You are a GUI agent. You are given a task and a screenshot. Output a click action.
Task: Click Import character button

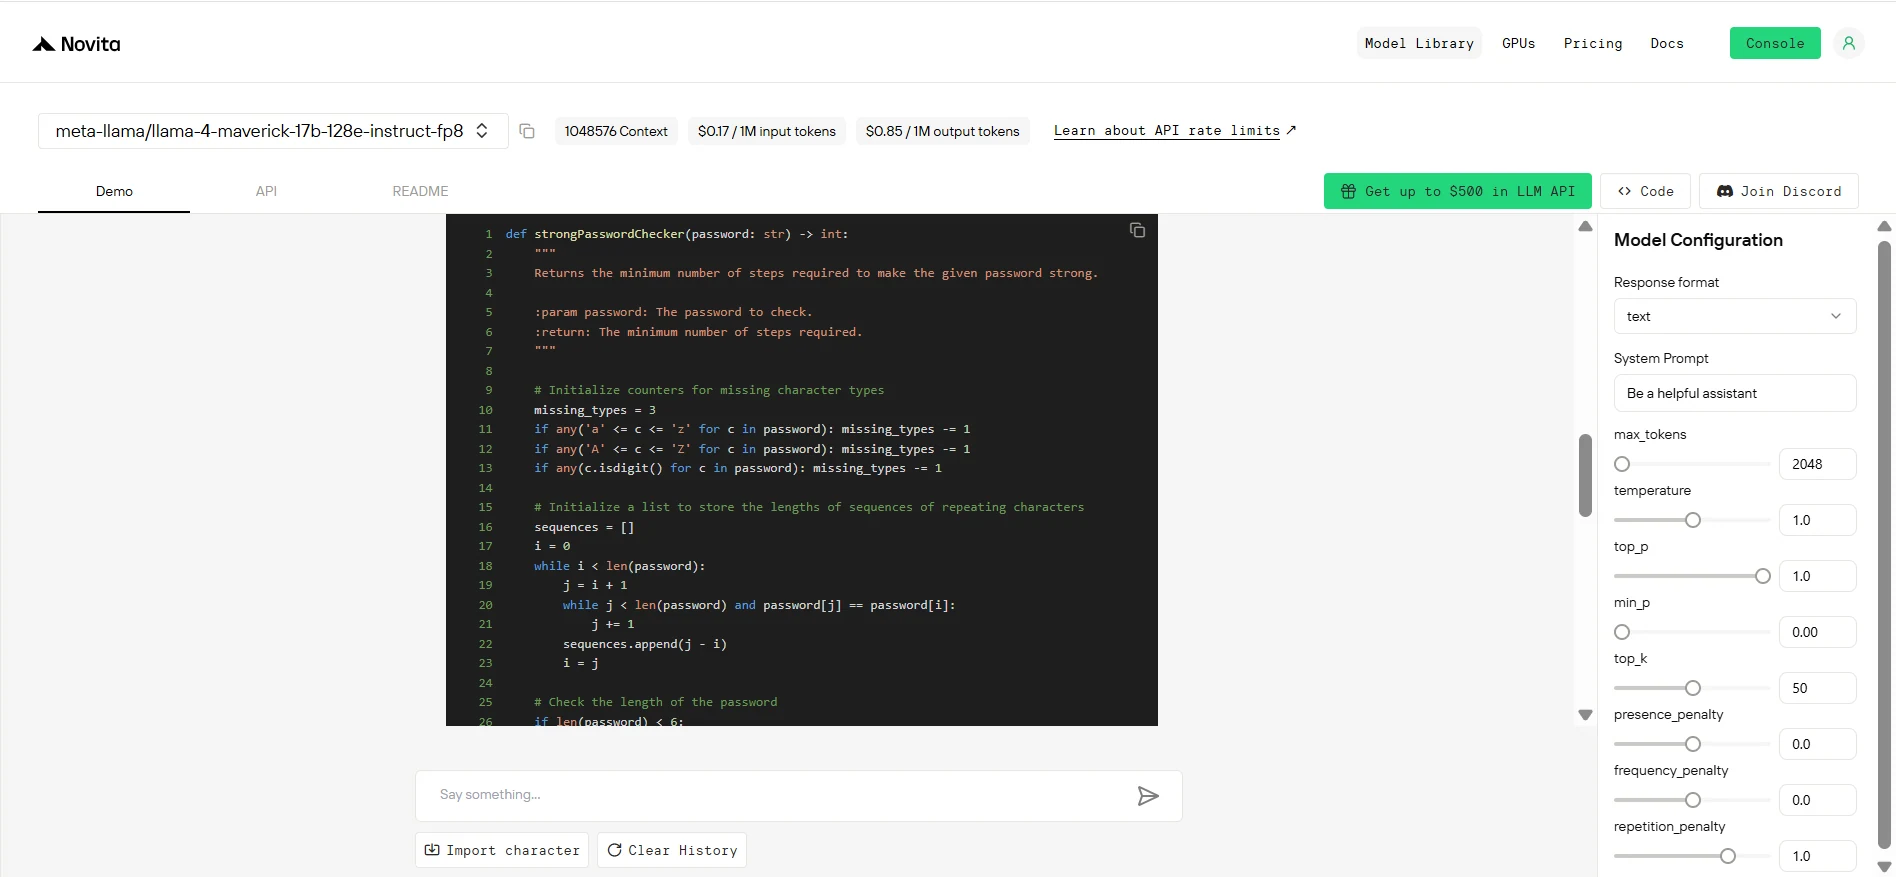tap(502, 850)
